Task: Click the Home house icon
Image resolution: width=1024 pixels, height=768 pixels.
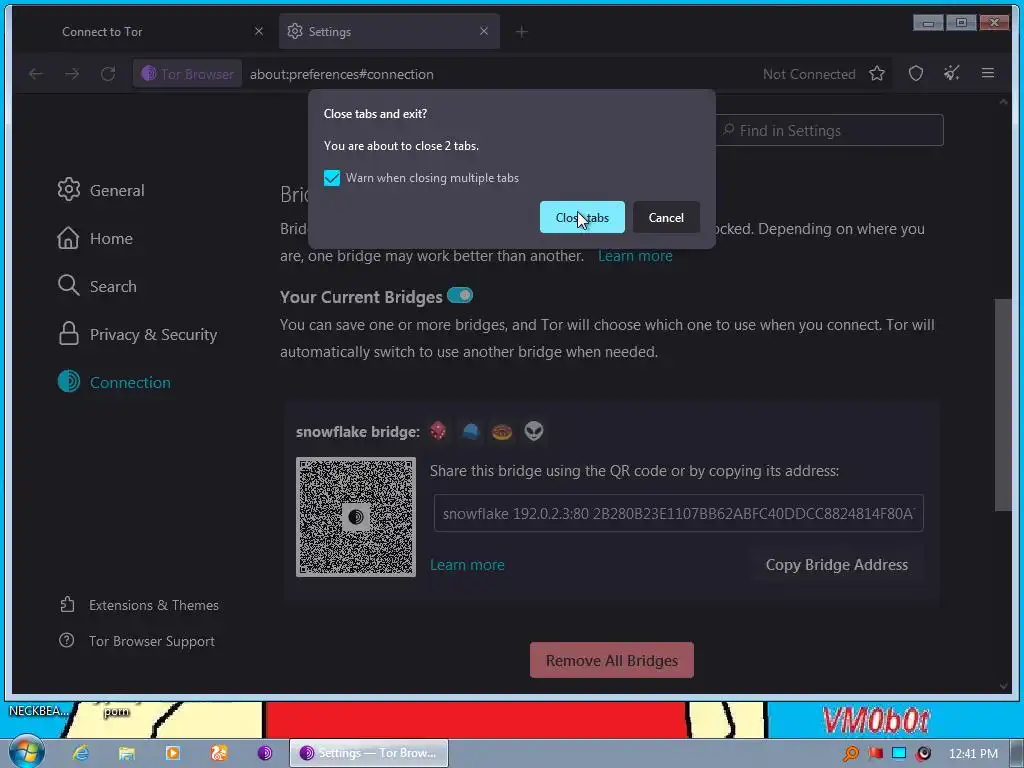Action: tap(68, 238)
